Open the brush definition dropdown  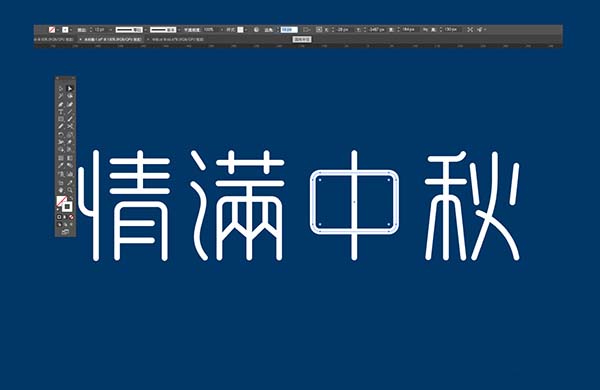tap(179, 29)
